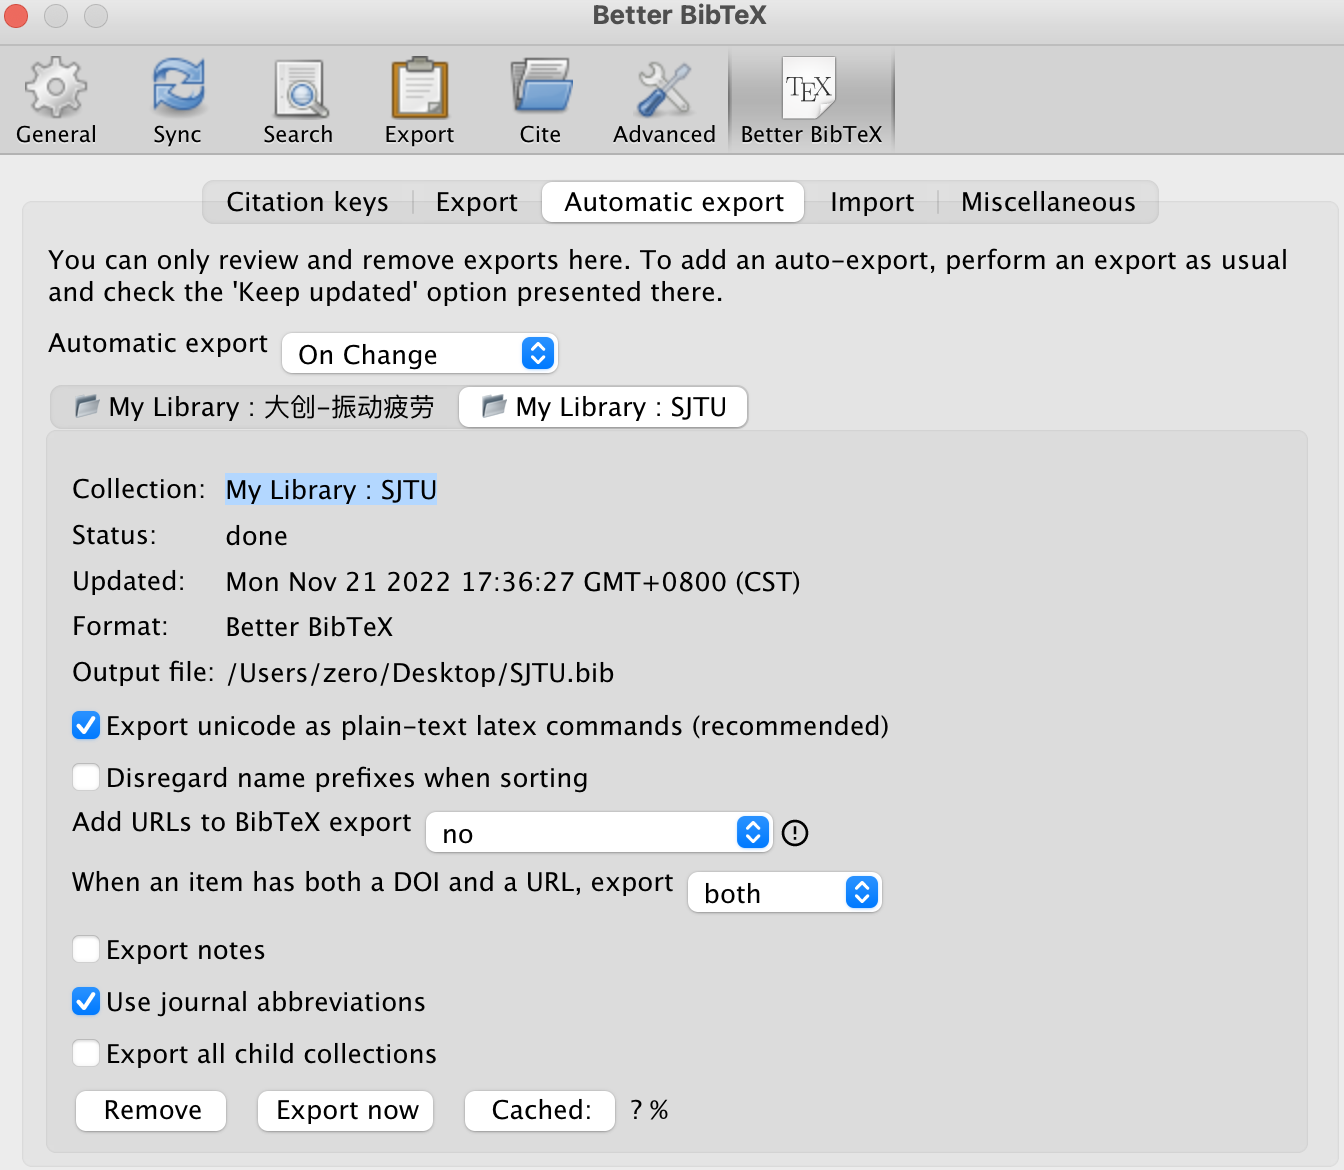Click the Cached: button

click(x=540, y=1110)
